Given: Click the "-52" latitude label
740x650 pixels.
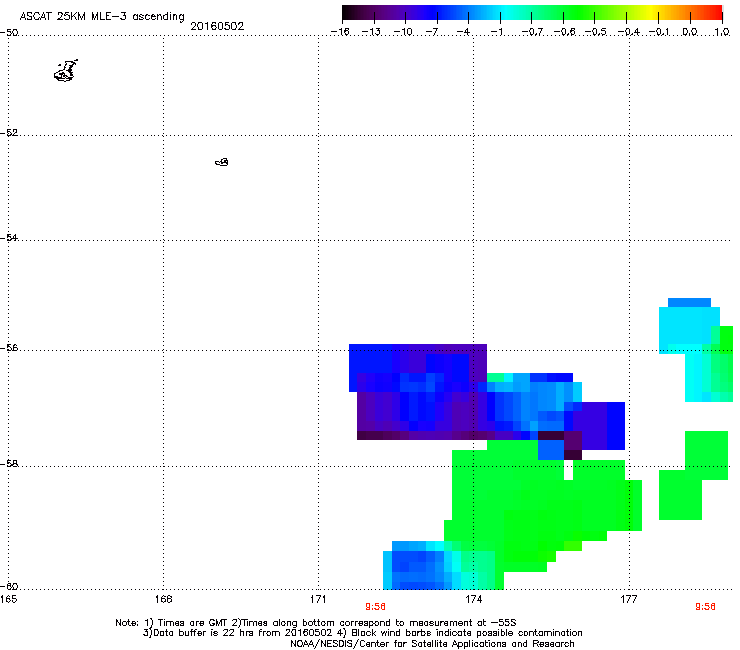Looking at the screenshot, I should click(9, 133).
